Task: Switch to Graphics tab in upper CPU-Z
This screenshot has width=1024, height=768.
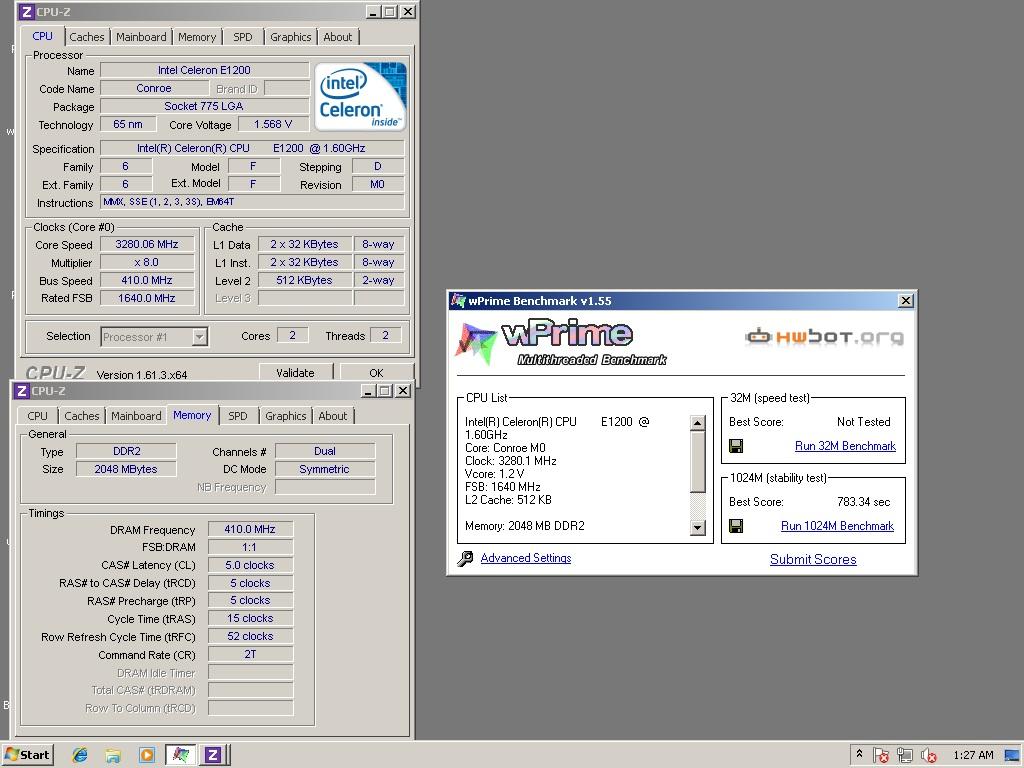Action: 291,37
